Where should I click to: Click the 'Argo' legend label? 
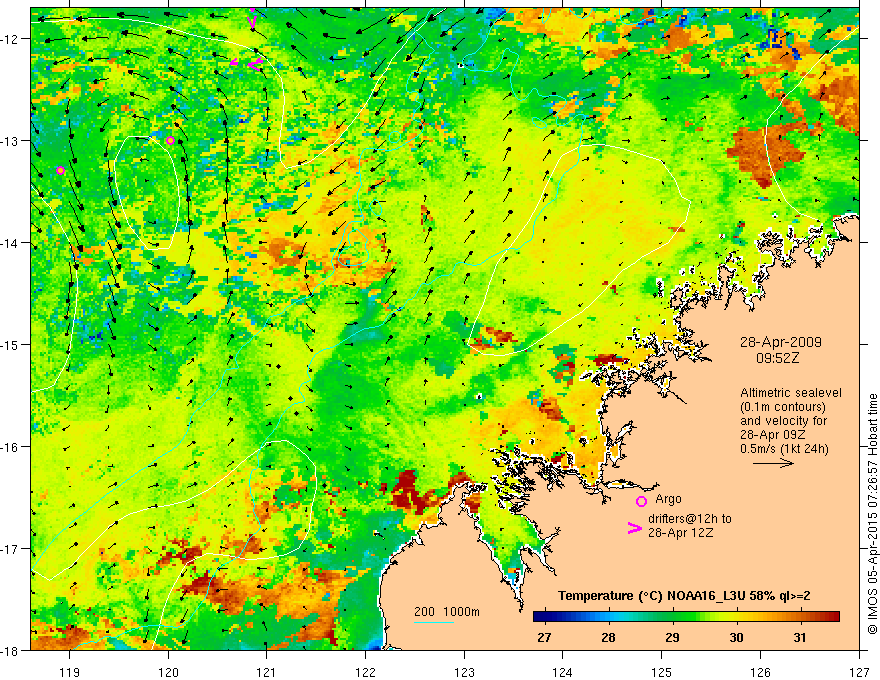(668, 499)
